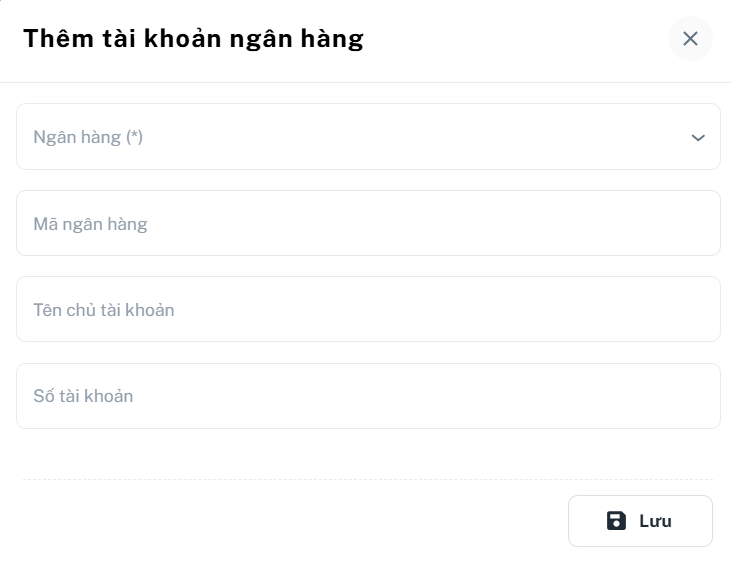The image size is (731, 562).
Task: Click the floppy disk save icon
Action: (616, 521)
